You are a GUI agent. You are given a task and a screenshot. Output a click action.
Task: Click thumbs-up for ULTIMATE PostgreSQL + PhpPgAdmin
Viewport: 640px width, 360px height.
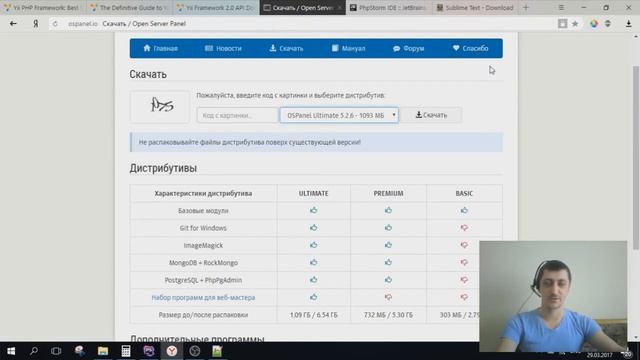tap(313, 280)
